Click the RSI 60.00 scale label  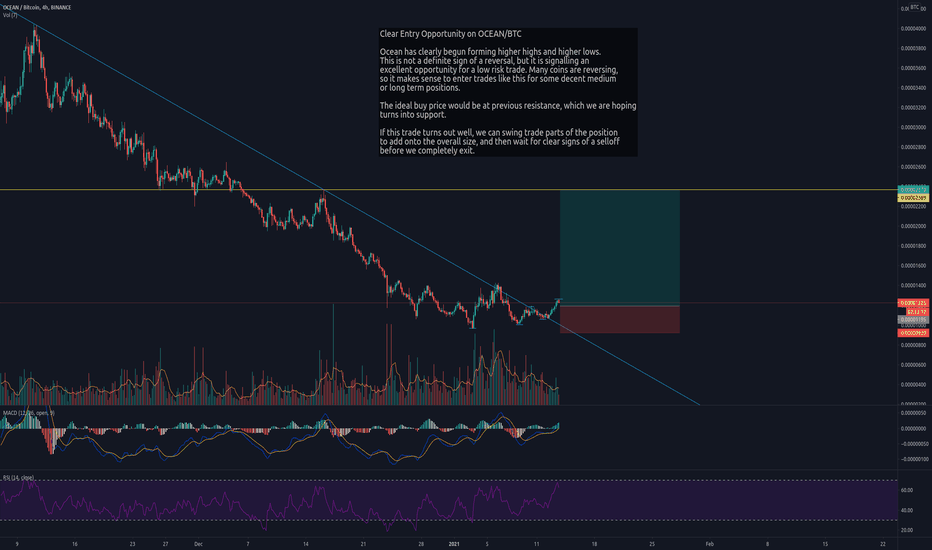pyautogui.click(x=907, y=491)
